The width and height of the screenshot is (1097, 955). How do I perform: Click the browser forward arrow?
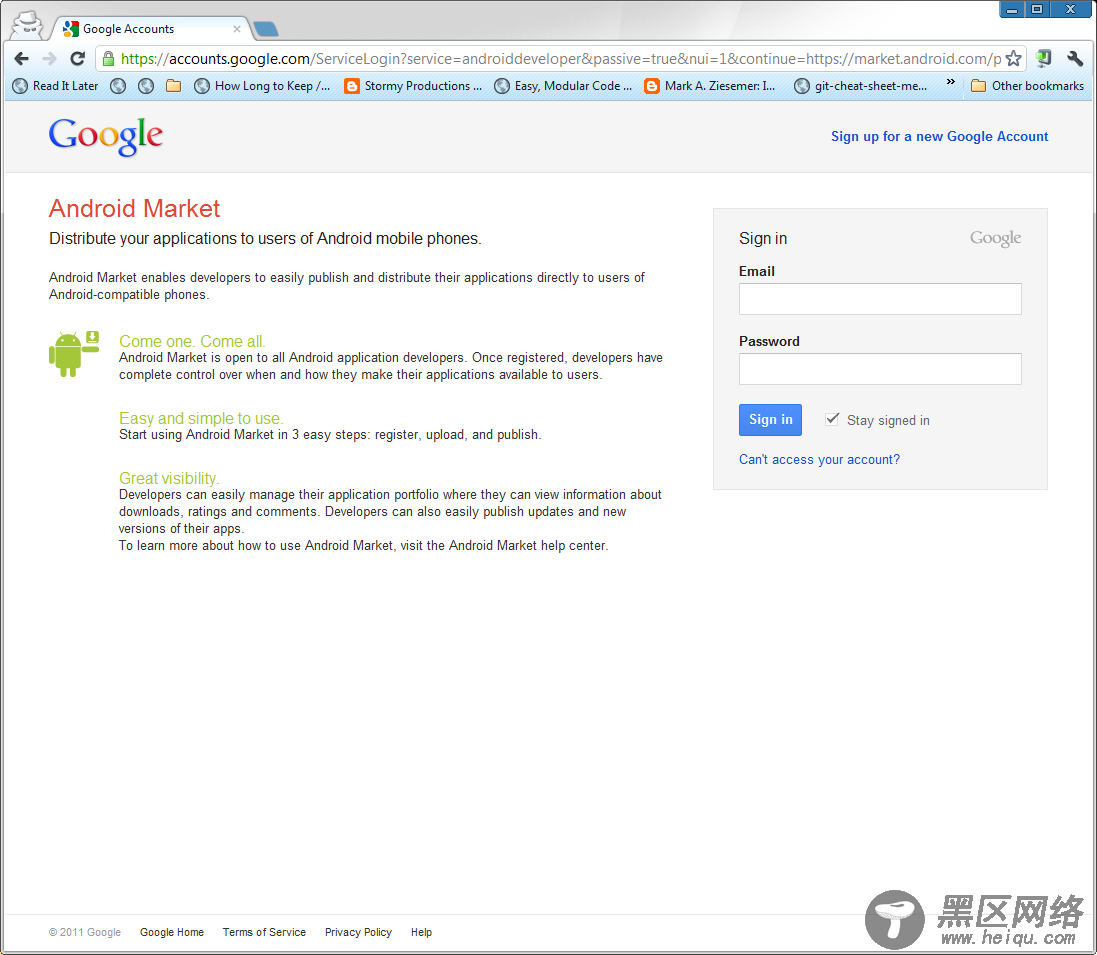[x=49, y=59]
